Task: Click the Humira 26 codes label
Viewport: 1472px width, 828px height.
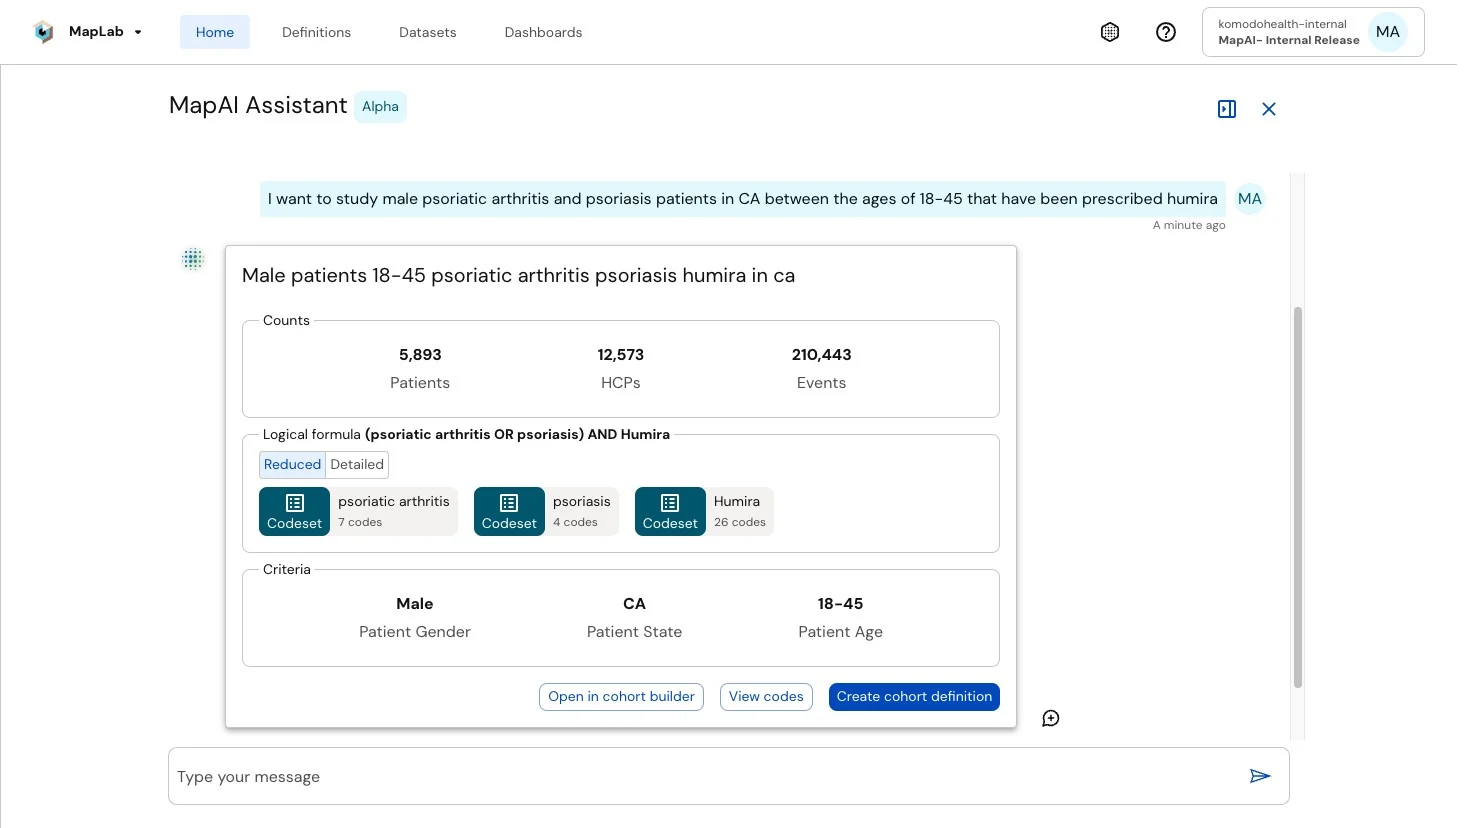Action: (740, 511)
